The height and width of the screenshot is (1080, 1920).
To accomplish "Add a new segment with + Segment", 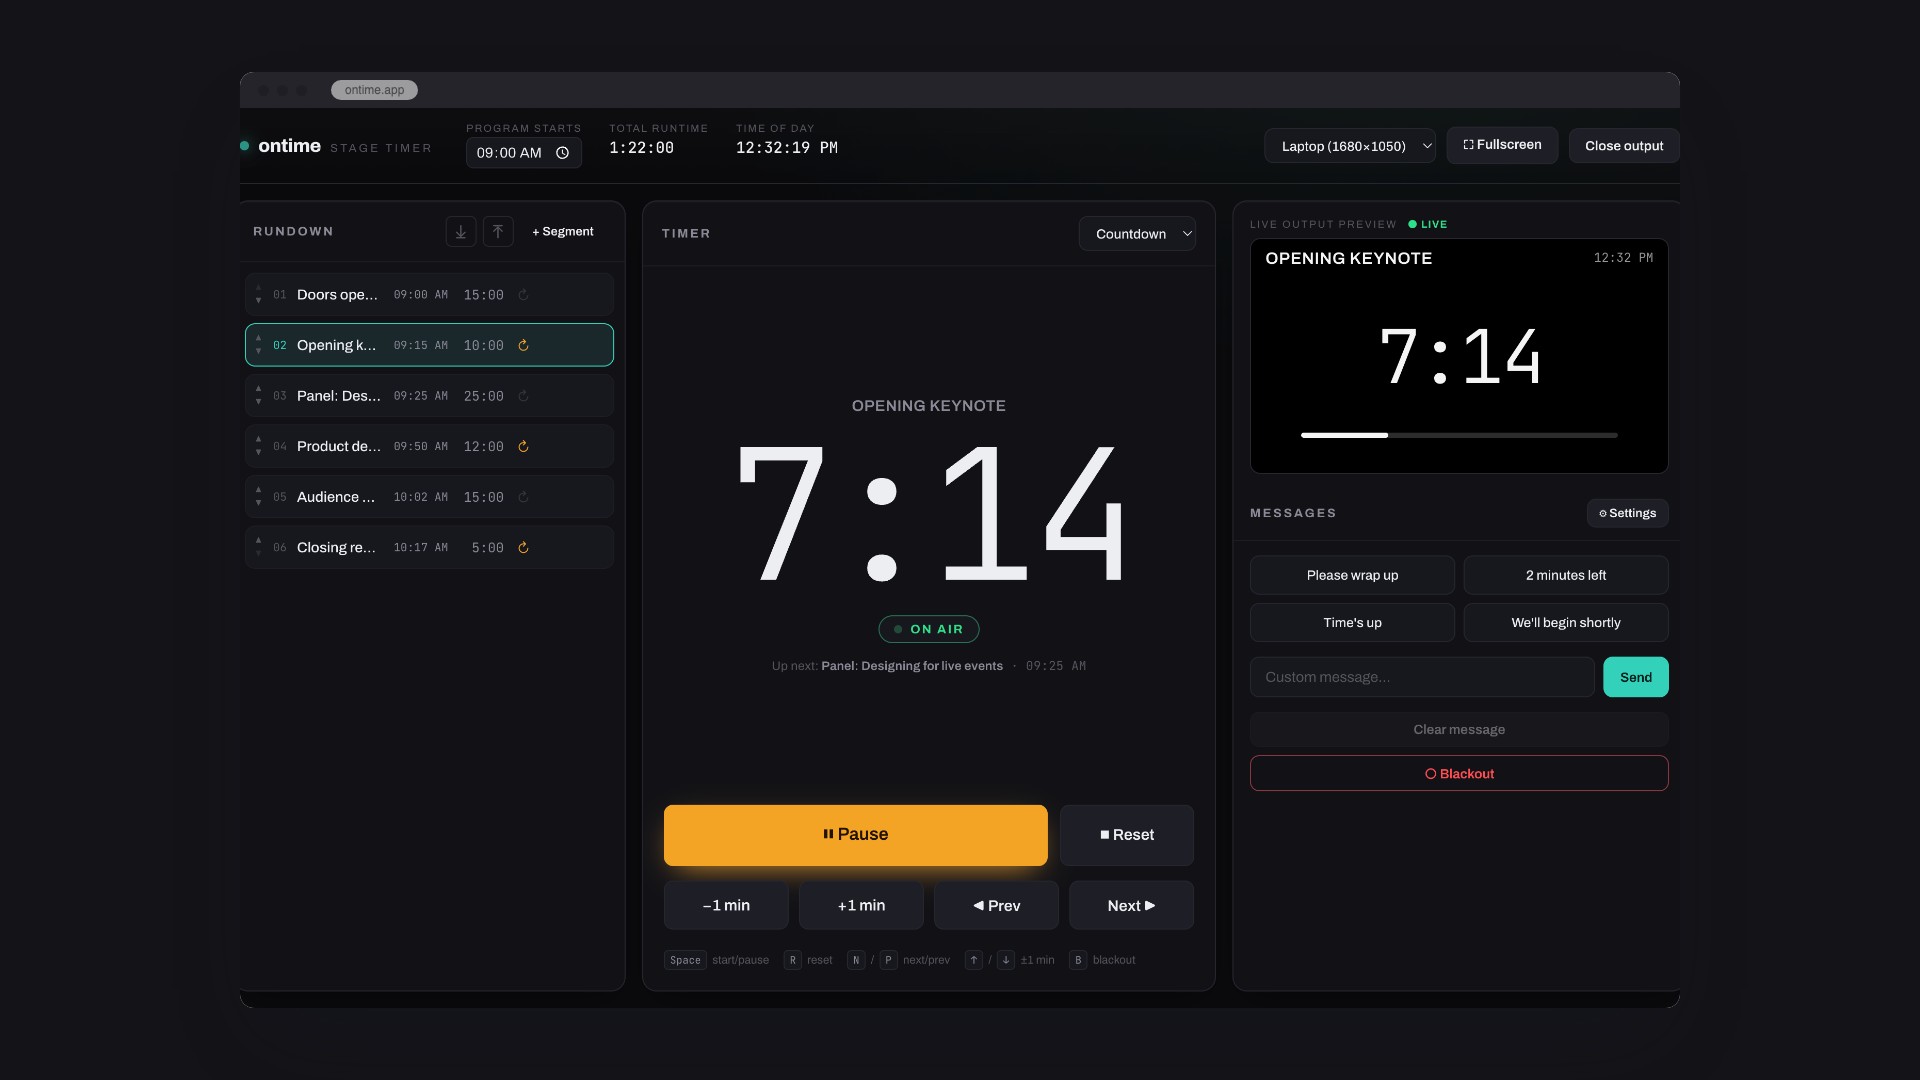I will [x=563, y=232].
